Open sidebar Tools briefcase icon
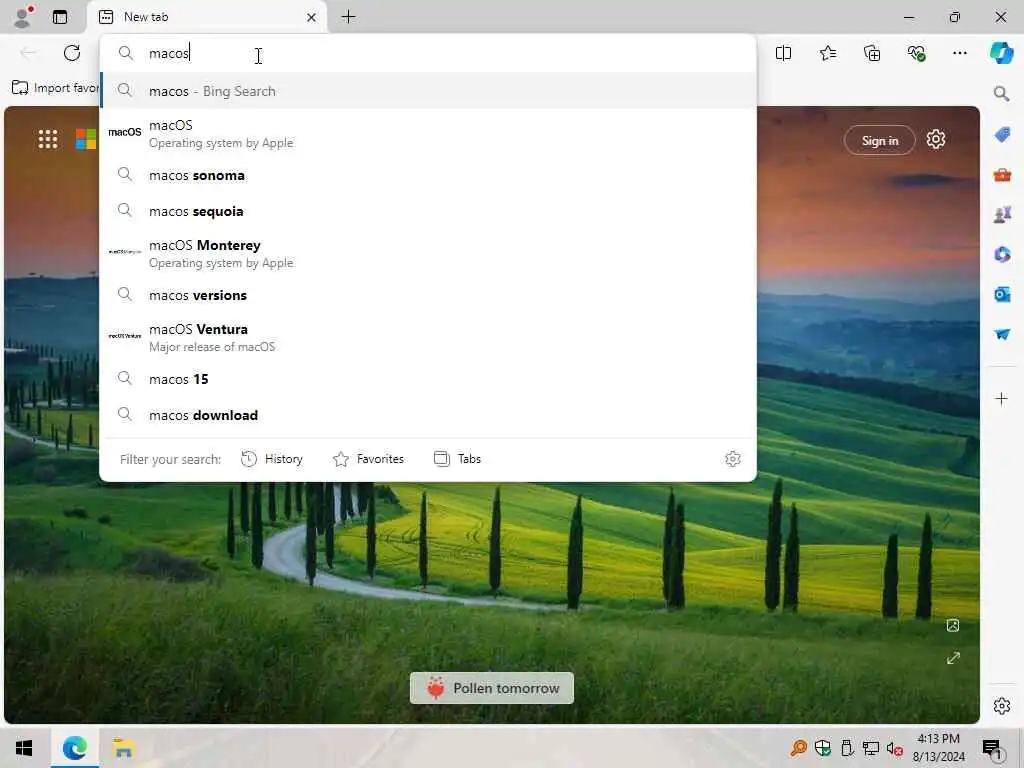 click(x=1002, y=175)
